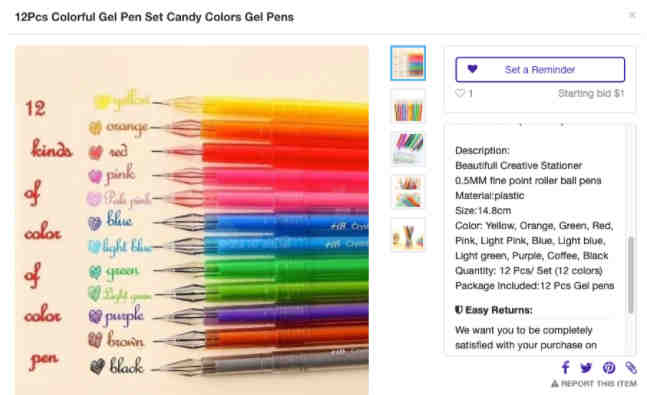Click the Set a Reminder button
This screenshot has height=395, width=647.
pyautogui.click(x=540, y=69)
